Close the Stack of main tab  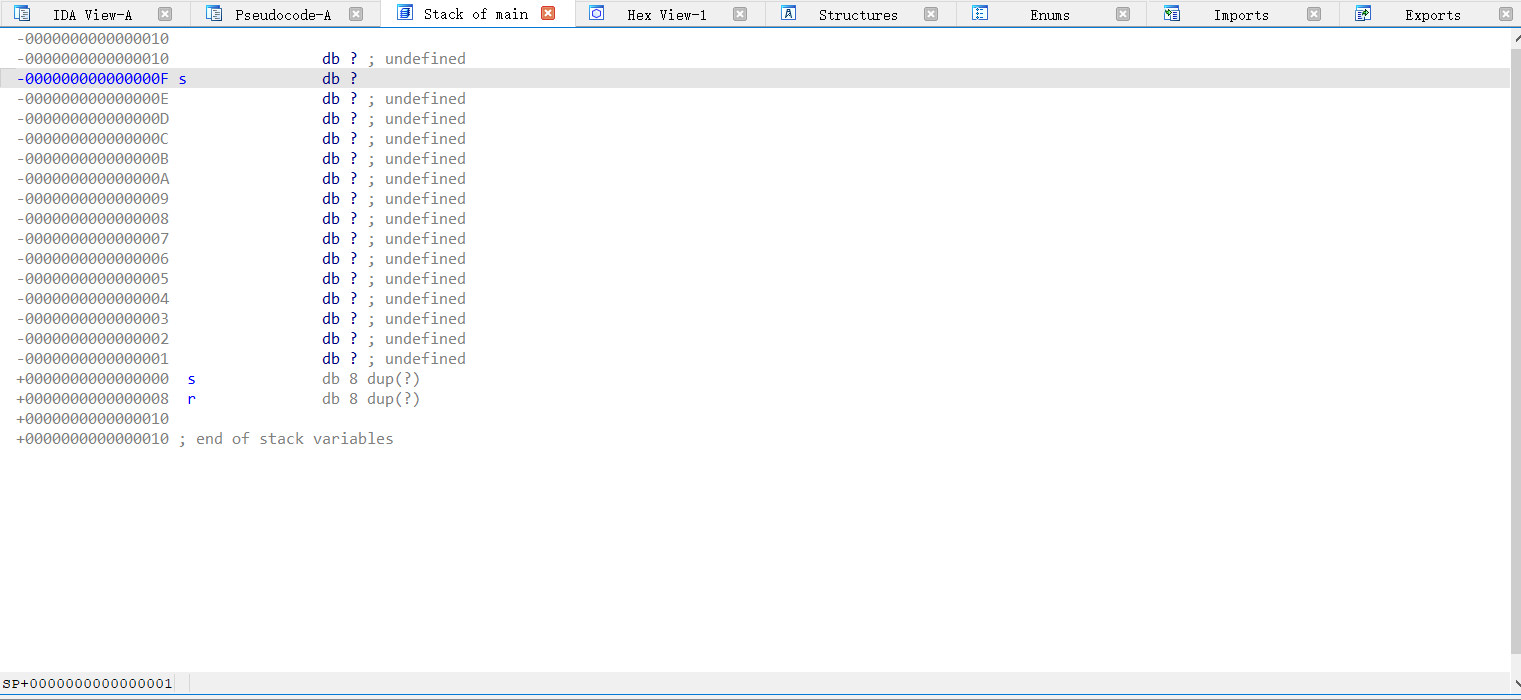click(x=548, y=14)
